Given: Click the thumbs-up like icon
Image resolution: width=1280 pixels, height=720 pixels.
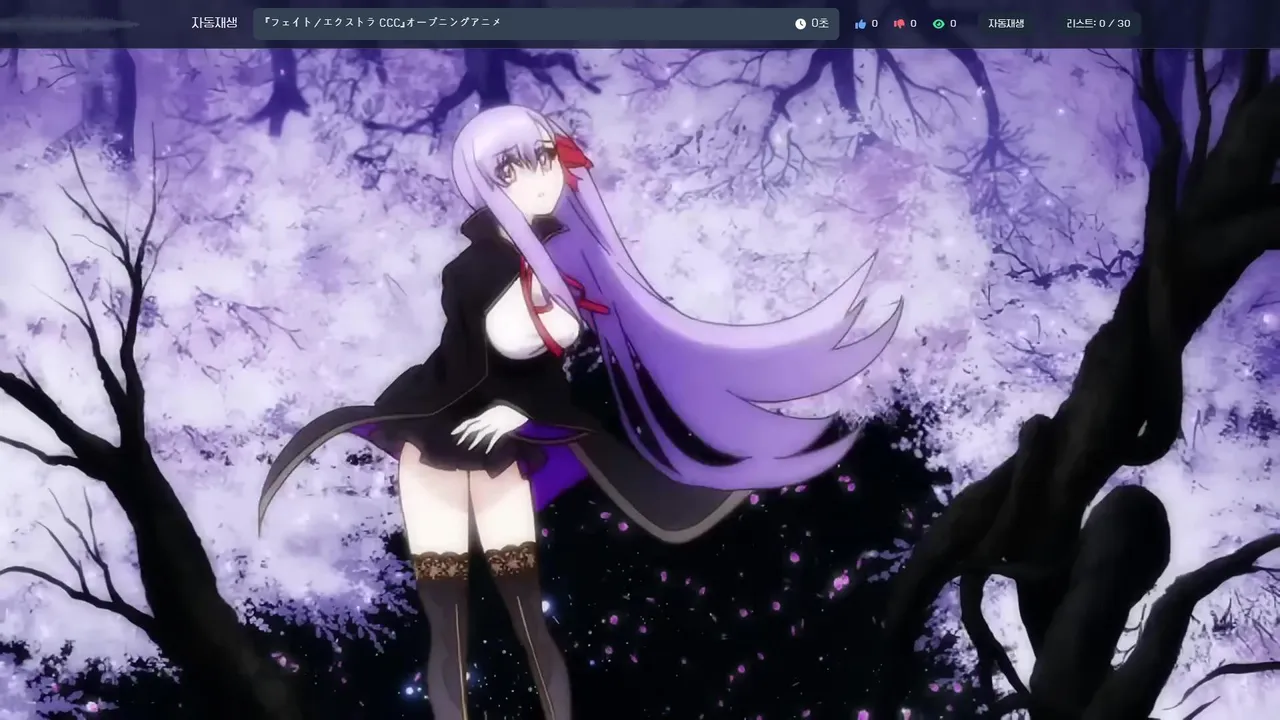Looking at the screenshot, I should point(860,23).
